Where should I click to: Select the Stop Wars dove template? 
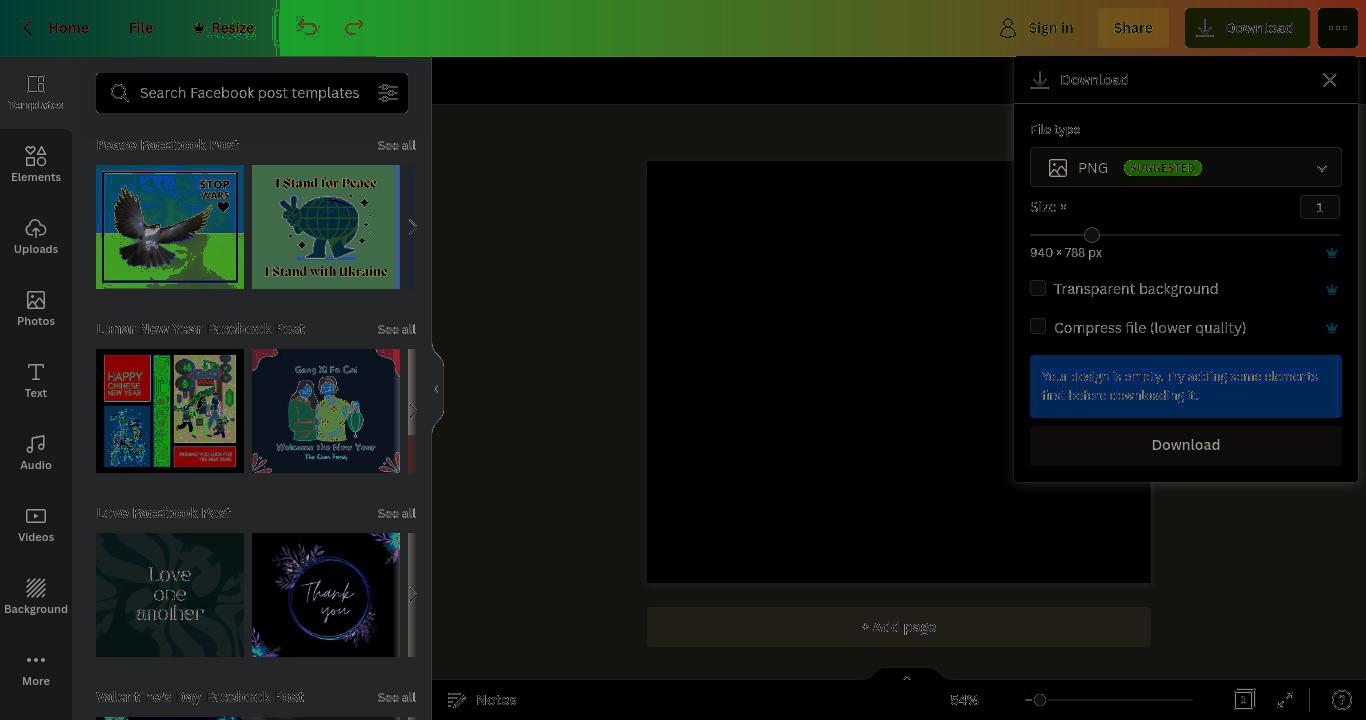(170, 227)
